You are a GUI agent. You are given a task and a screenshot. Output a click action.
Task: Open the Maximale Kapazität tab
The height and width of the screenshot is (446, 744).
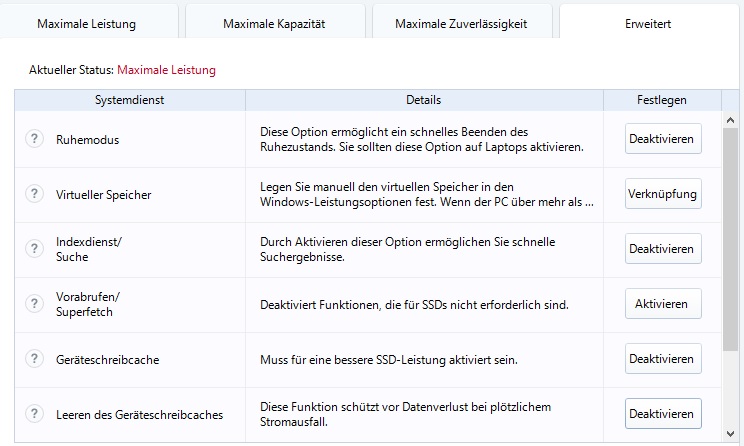coord(274,23)
